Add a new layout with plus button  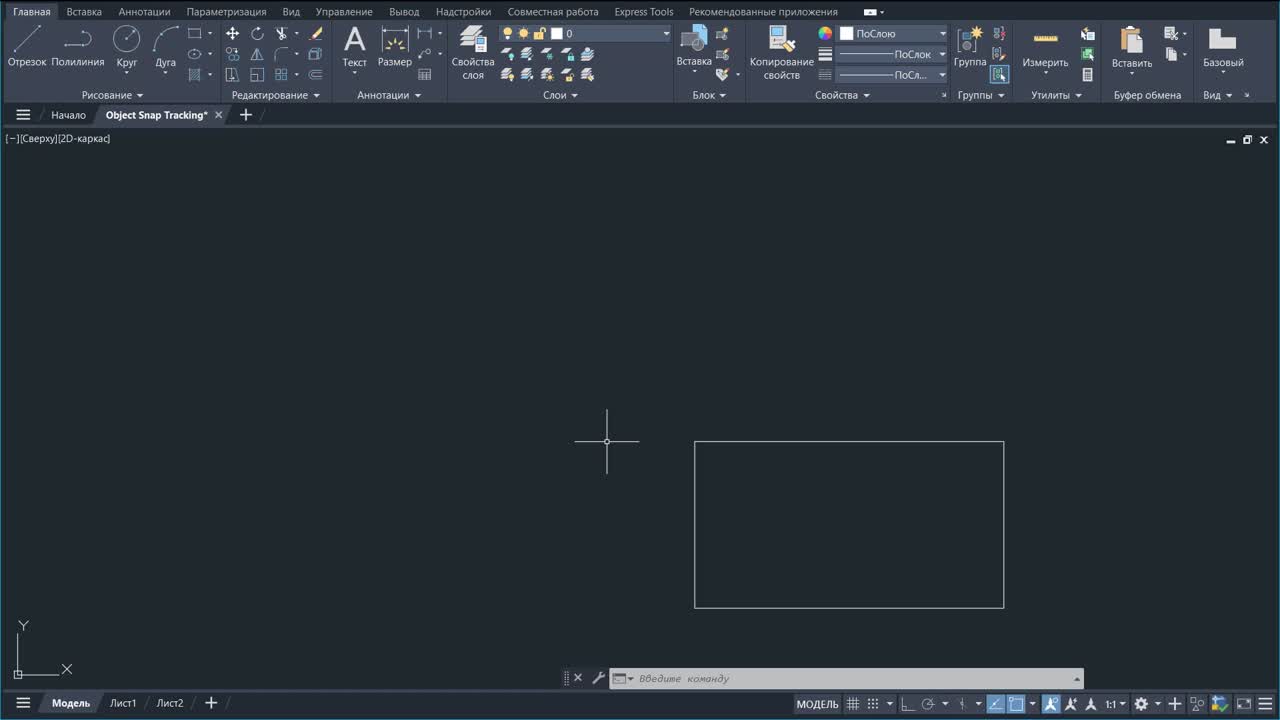click(x=211, y=703)
